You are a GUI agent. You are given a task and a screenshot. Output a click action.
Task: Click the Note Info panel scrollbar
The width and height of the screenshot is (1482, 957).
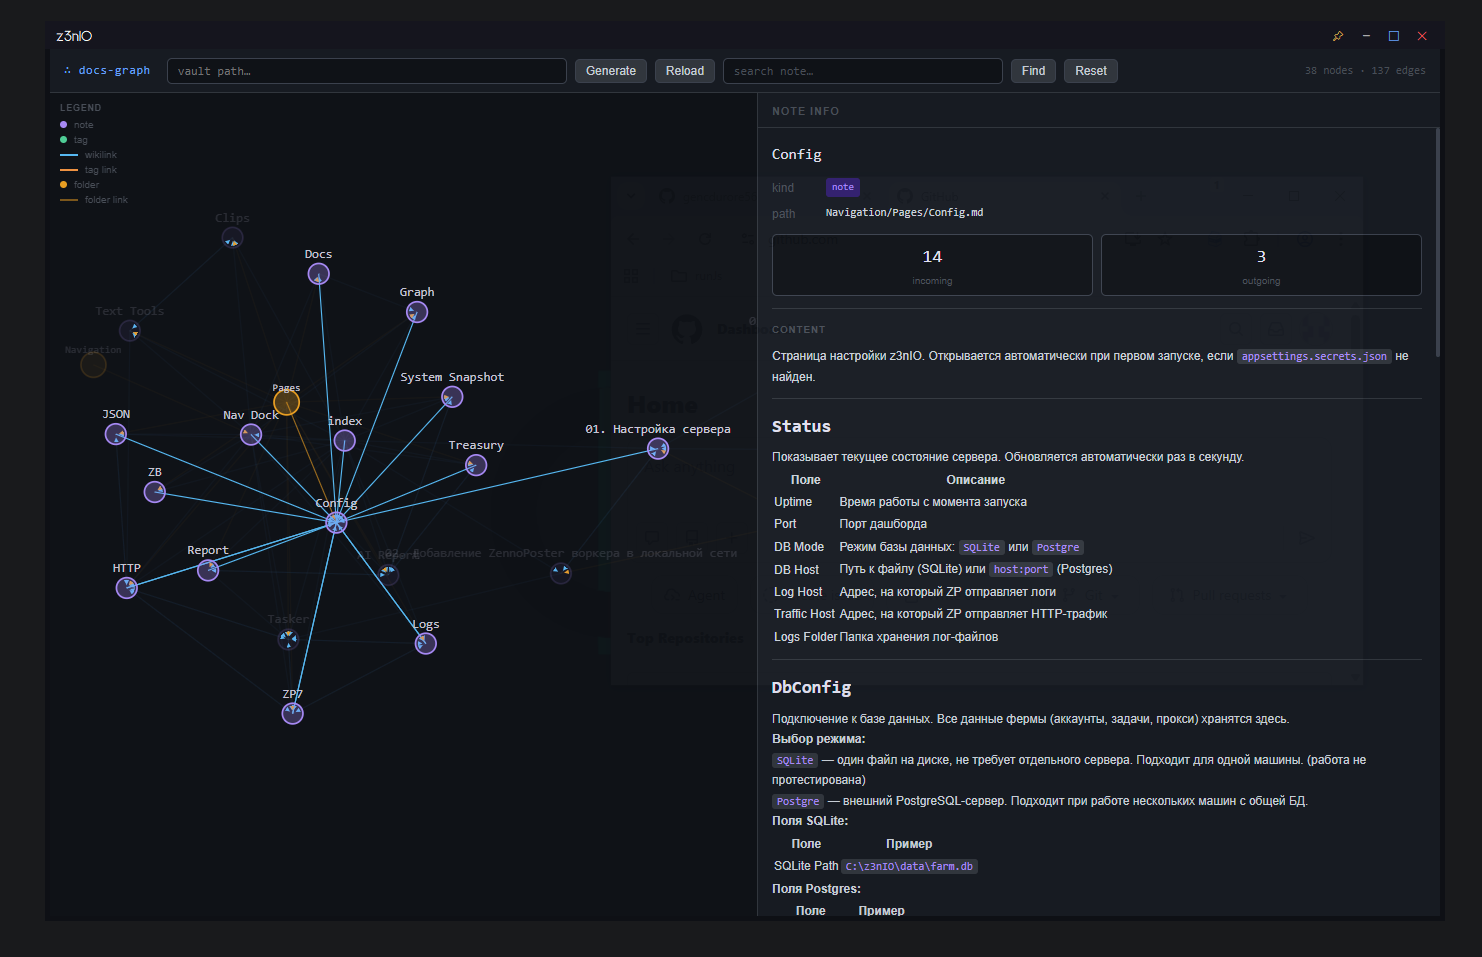(x=1437, y=240)
